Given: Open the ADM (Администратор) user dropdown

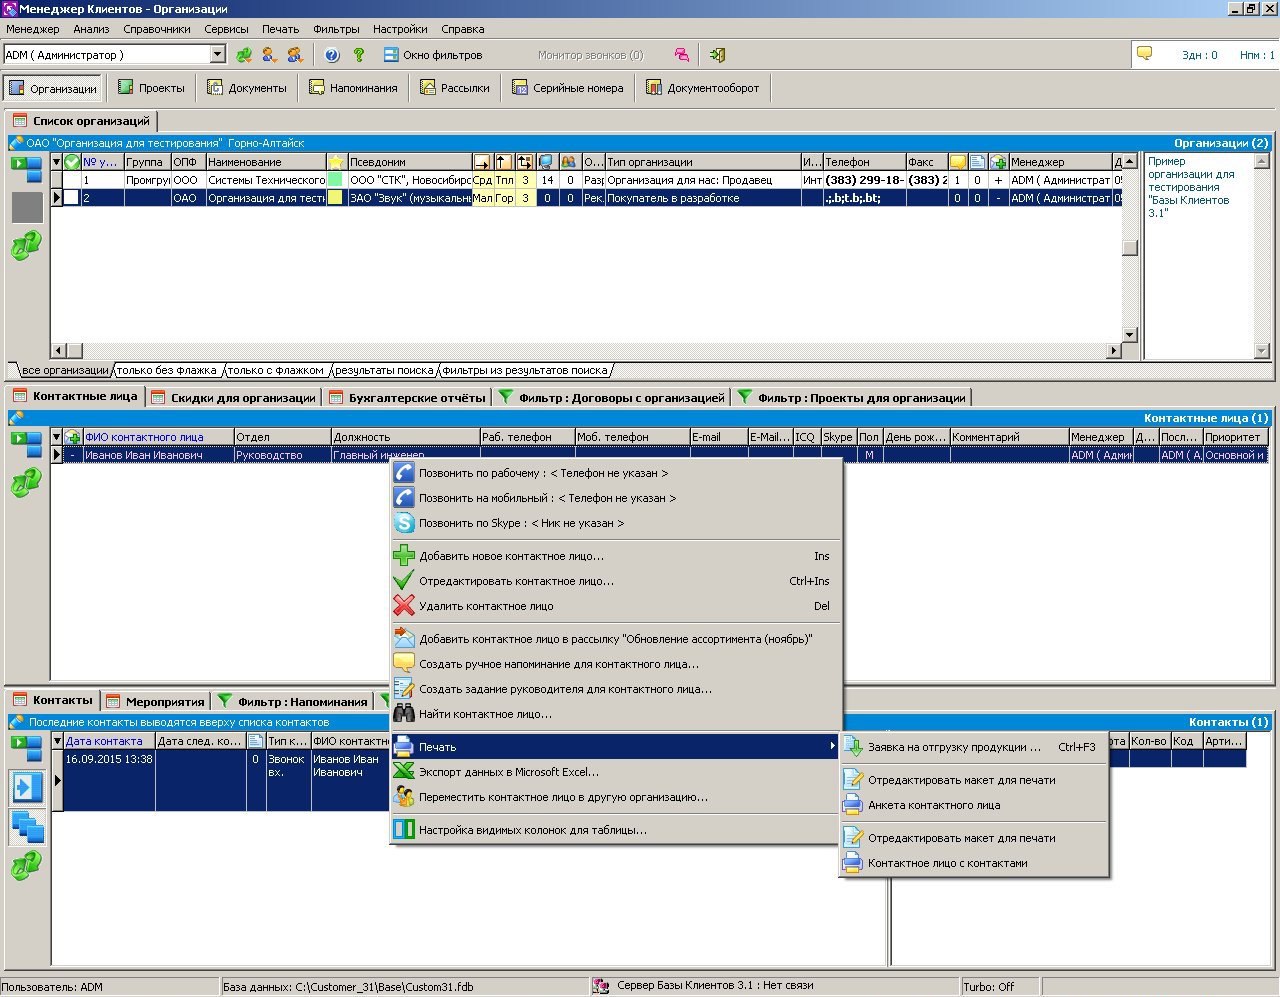Looking at the screenshot, I should coord(218,55).
